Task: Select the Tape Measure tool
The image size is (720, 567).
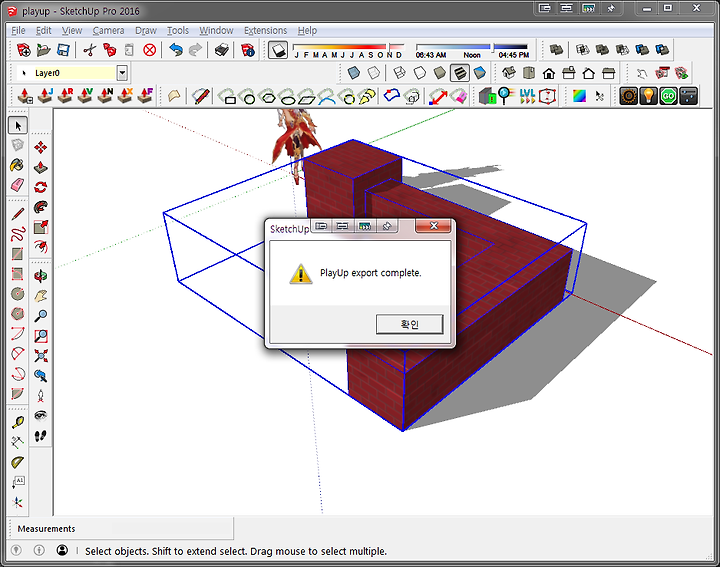Action: point(18,422)
